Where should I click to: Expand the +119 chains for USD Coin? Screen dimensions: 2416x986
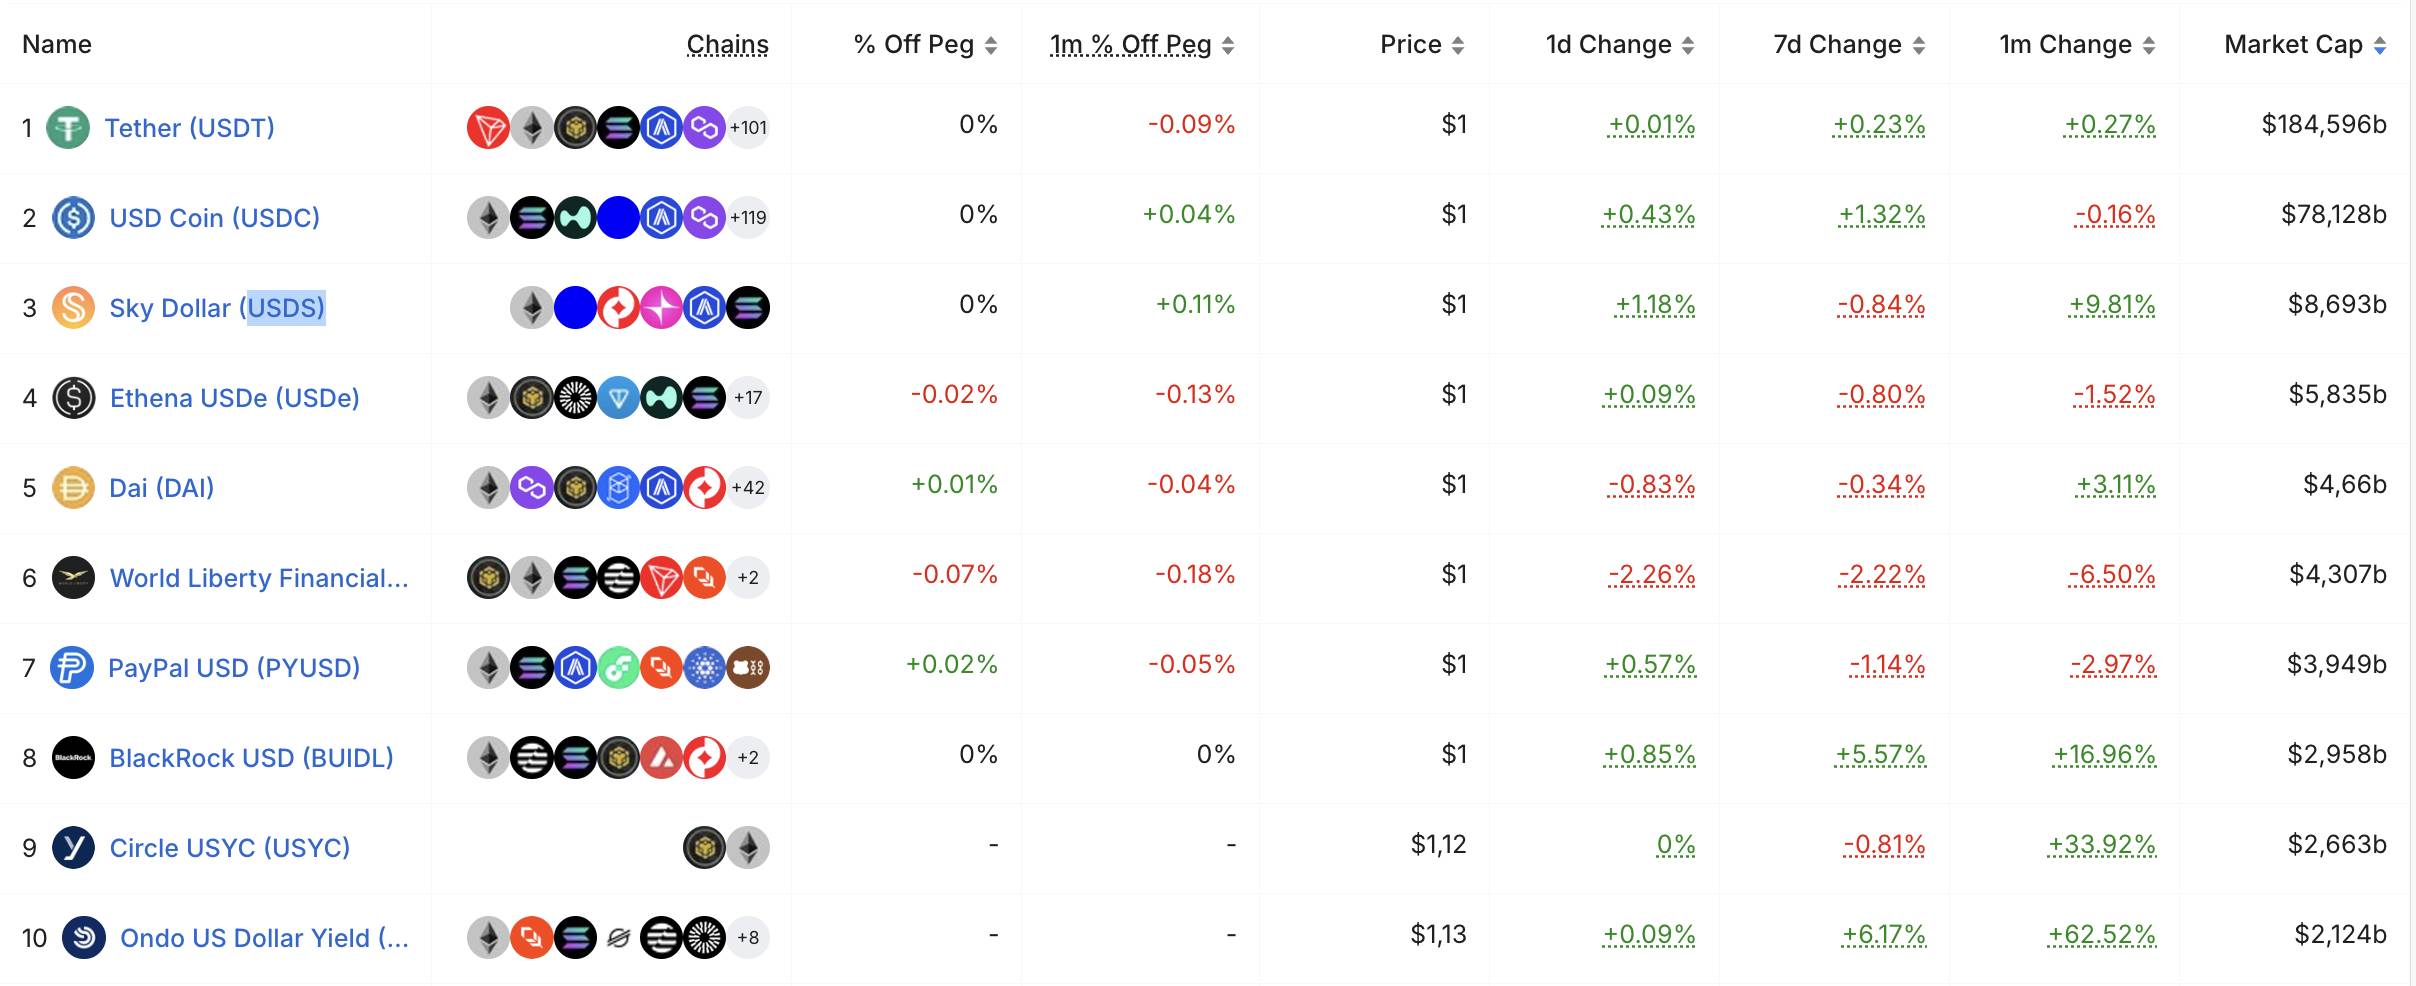coord(748,217)
